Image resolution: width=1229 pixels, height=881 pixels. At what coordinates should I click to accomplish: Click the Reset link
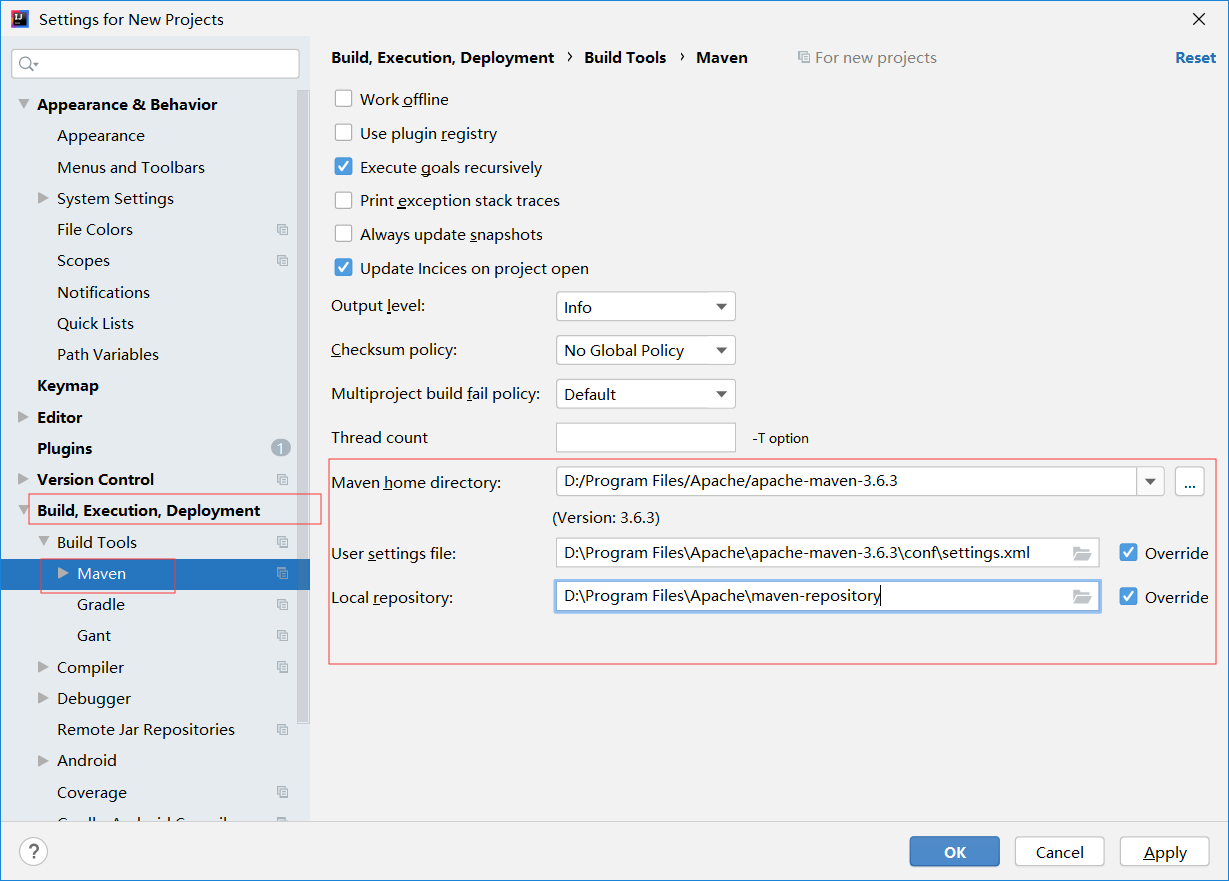1195,58
